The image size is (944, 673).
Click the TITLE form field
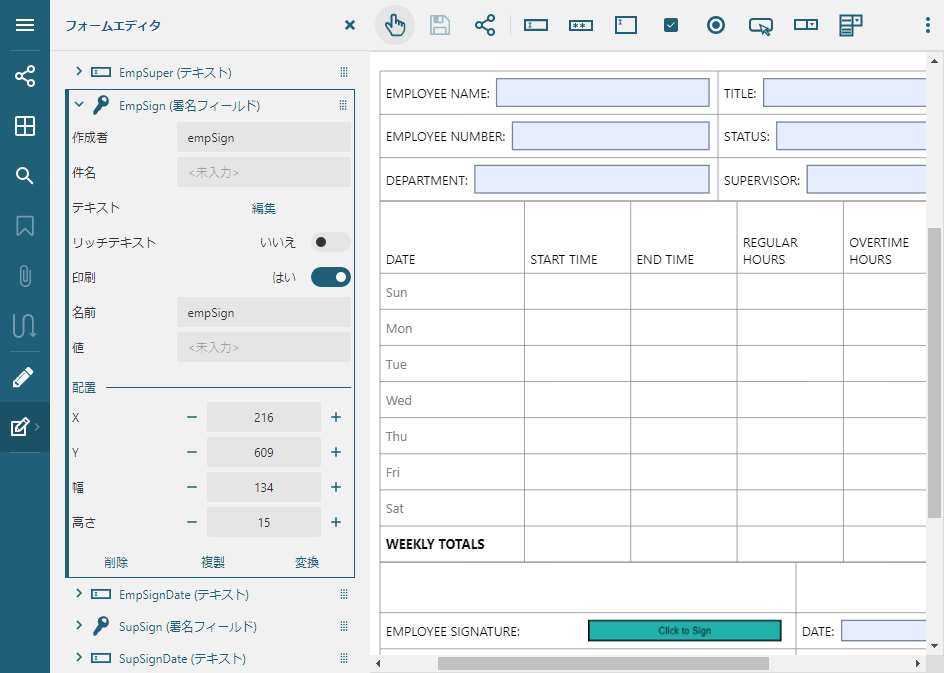845,92
